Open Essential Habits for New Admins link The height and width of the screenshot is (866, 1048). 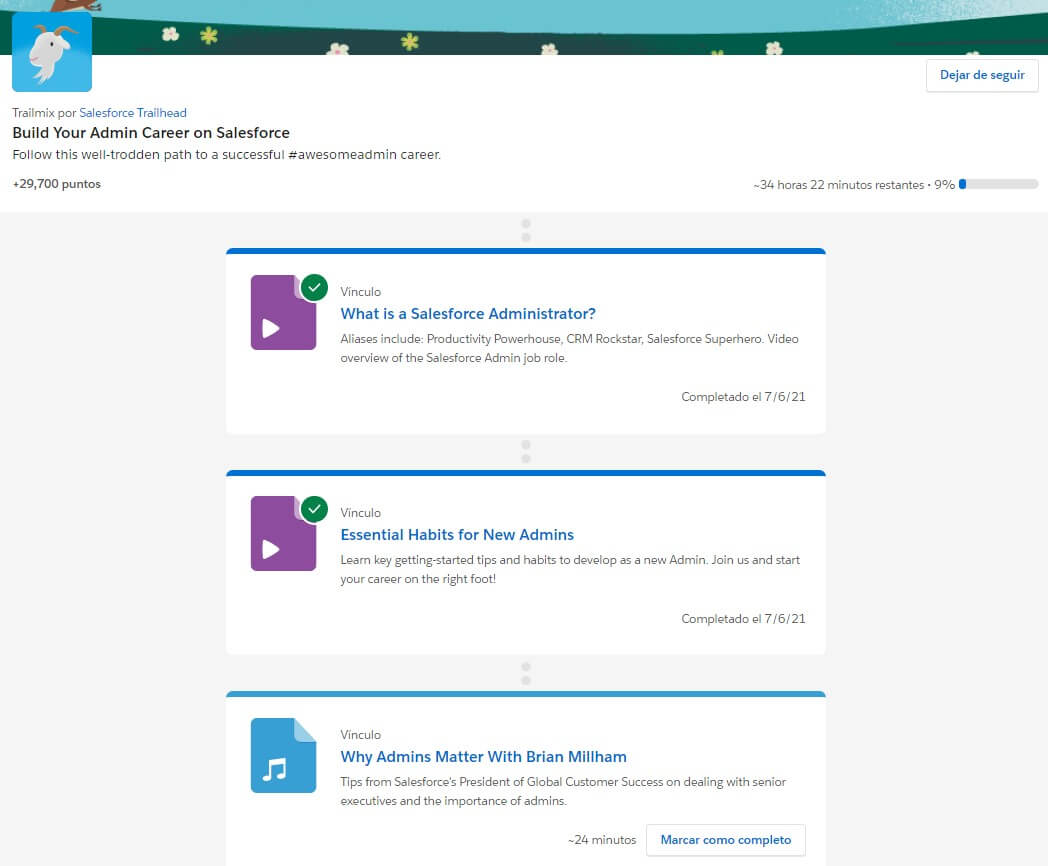click(x=457, y=535)
